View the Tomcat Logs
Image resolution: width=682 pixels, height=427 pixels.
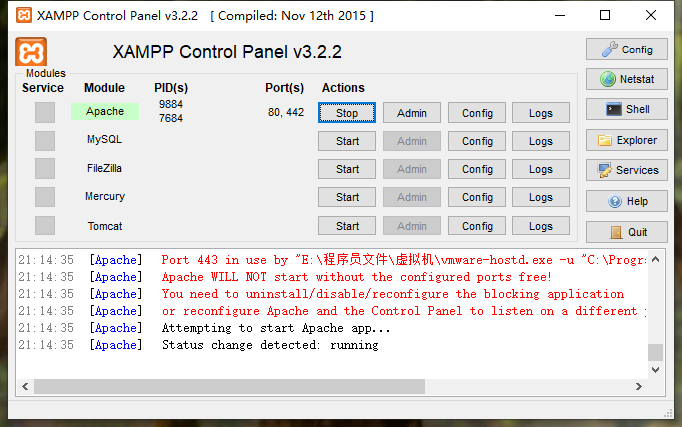(541, 226)
